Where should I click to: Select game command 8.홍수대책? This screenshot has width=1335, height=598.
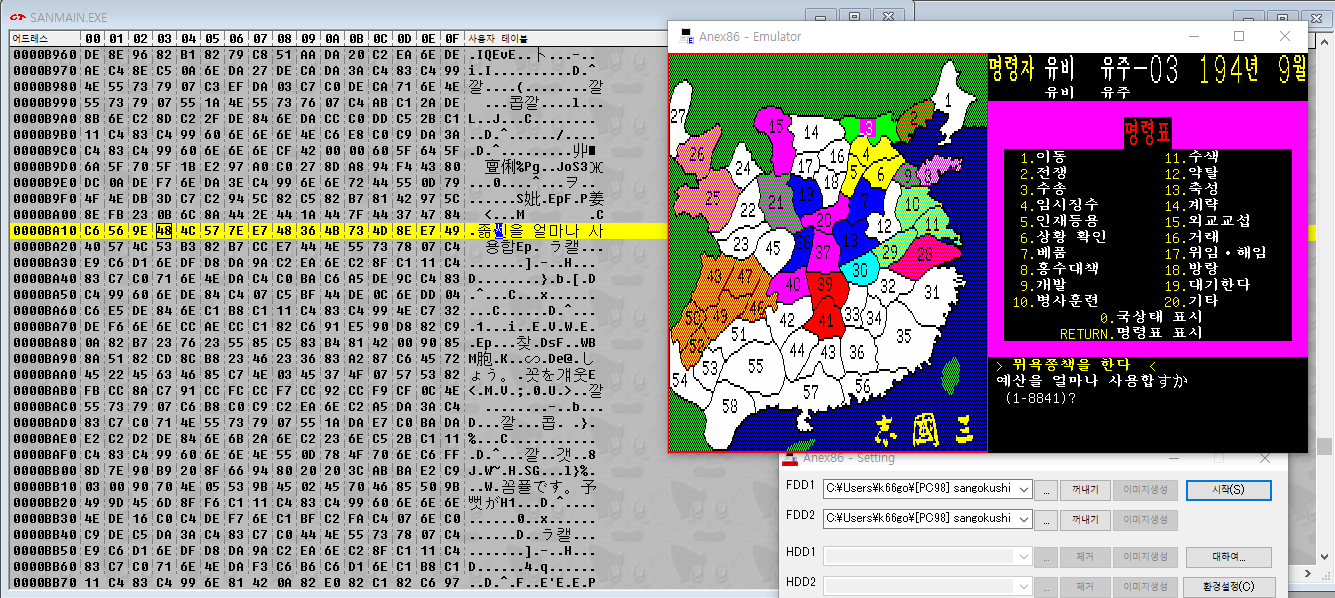click(1059, 269)
